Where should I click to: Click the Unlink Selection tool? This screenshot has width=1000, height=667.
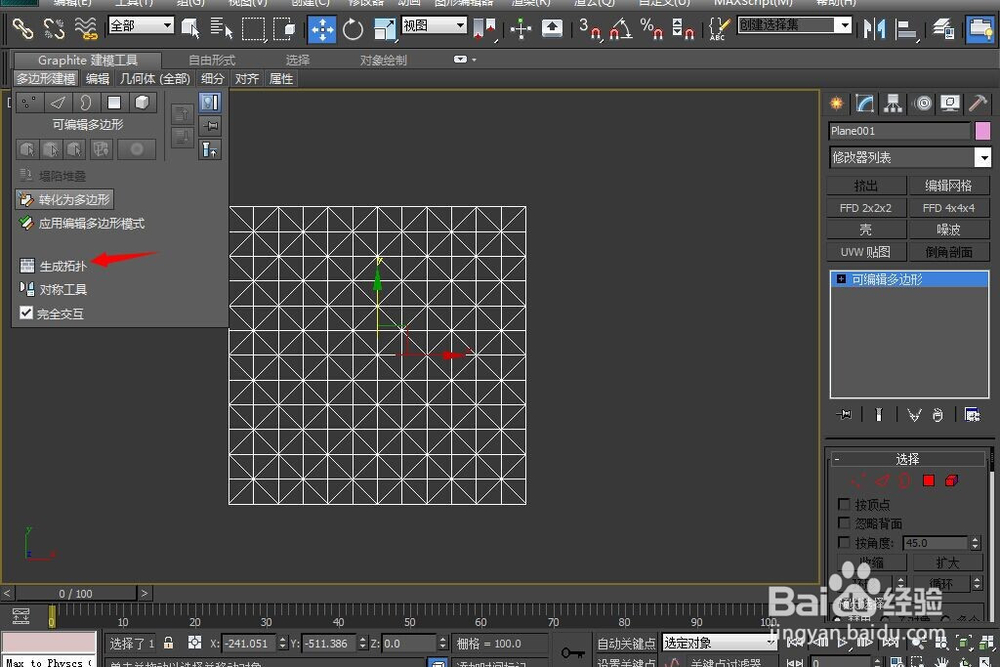[54, 29]
